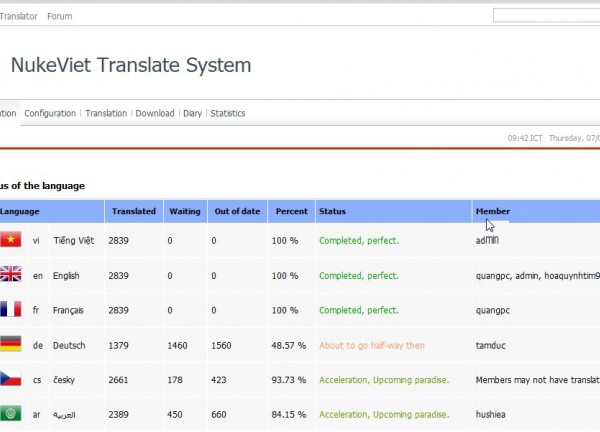Viewport: 600px width, 432px height.
Task: Click member 'quangpc' in Français row
Action: click(x=493, y=311)
